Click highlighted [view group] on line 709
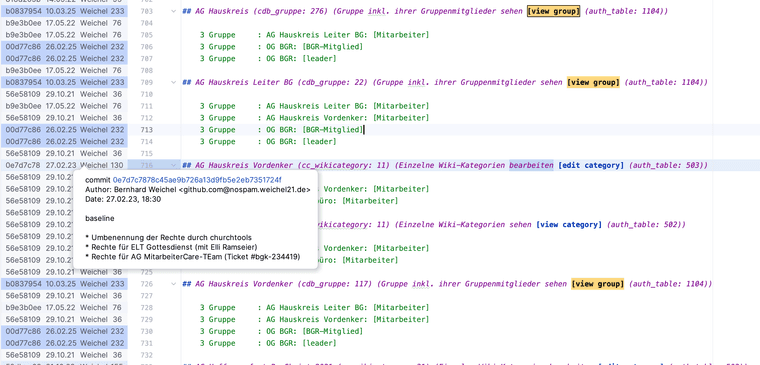Viewport: 760px width, 365px height. click(593, 82)
